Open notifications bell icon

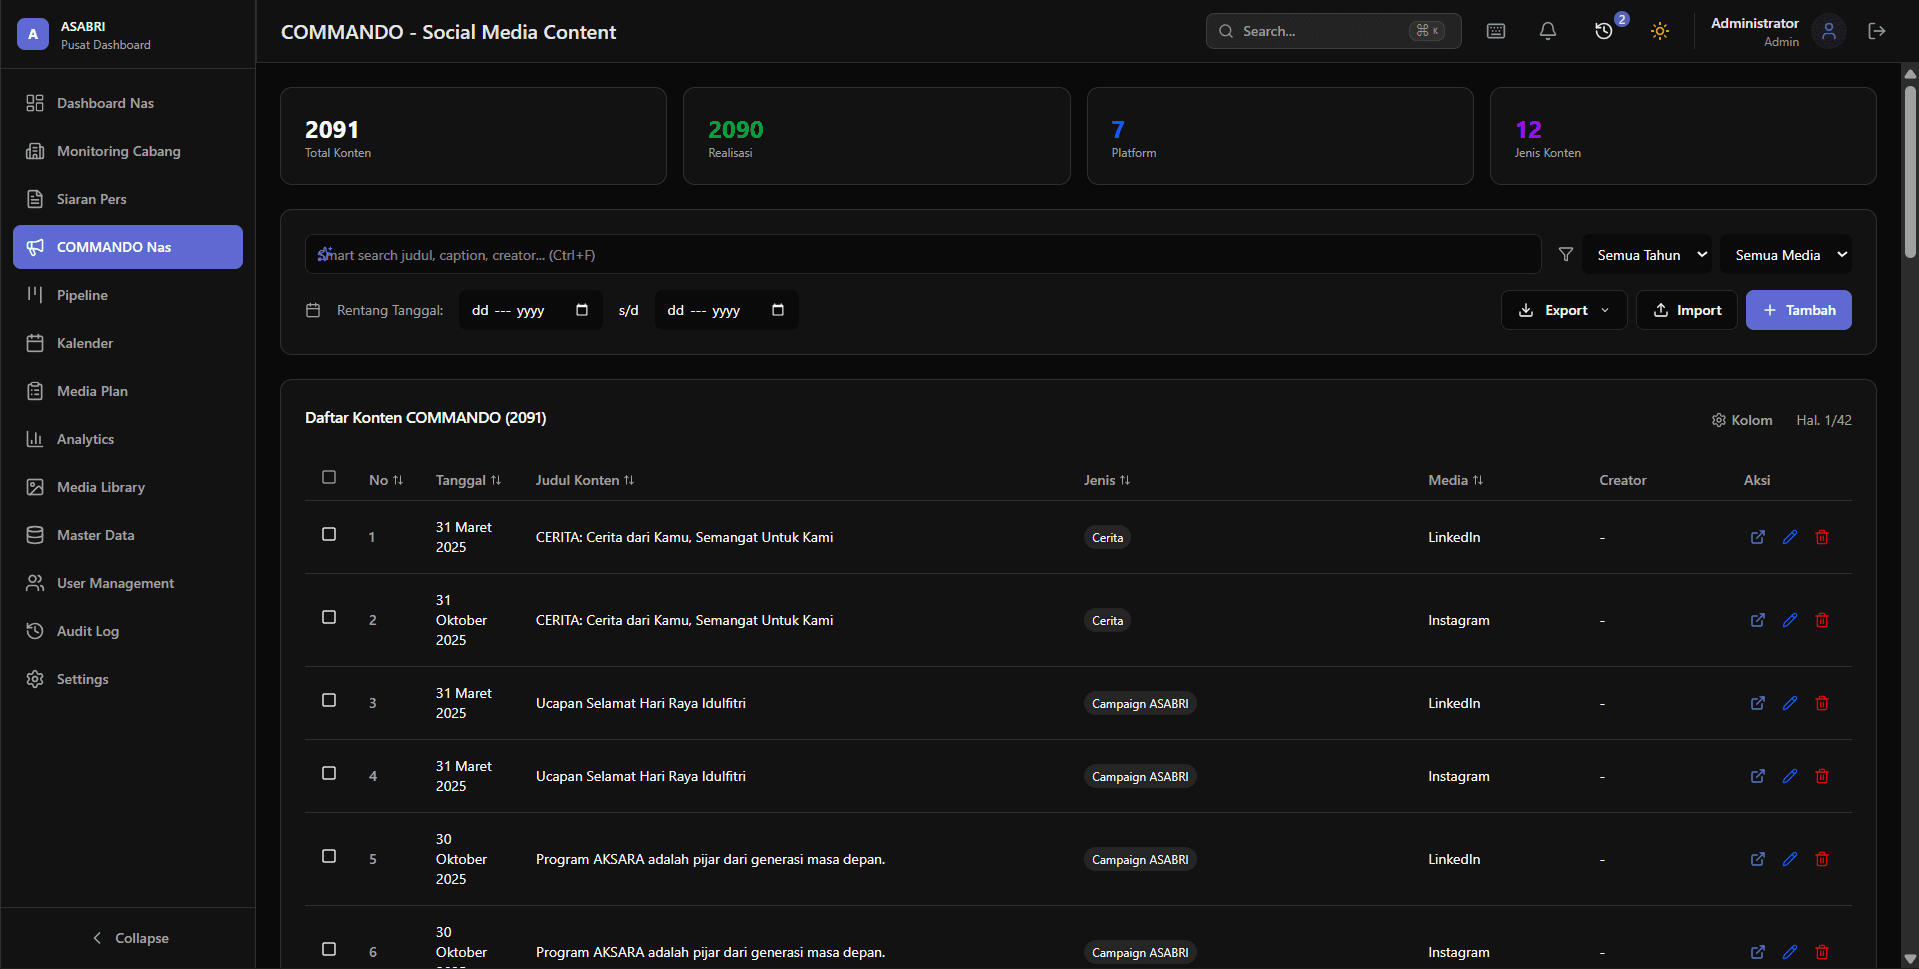coord(1548,31)
